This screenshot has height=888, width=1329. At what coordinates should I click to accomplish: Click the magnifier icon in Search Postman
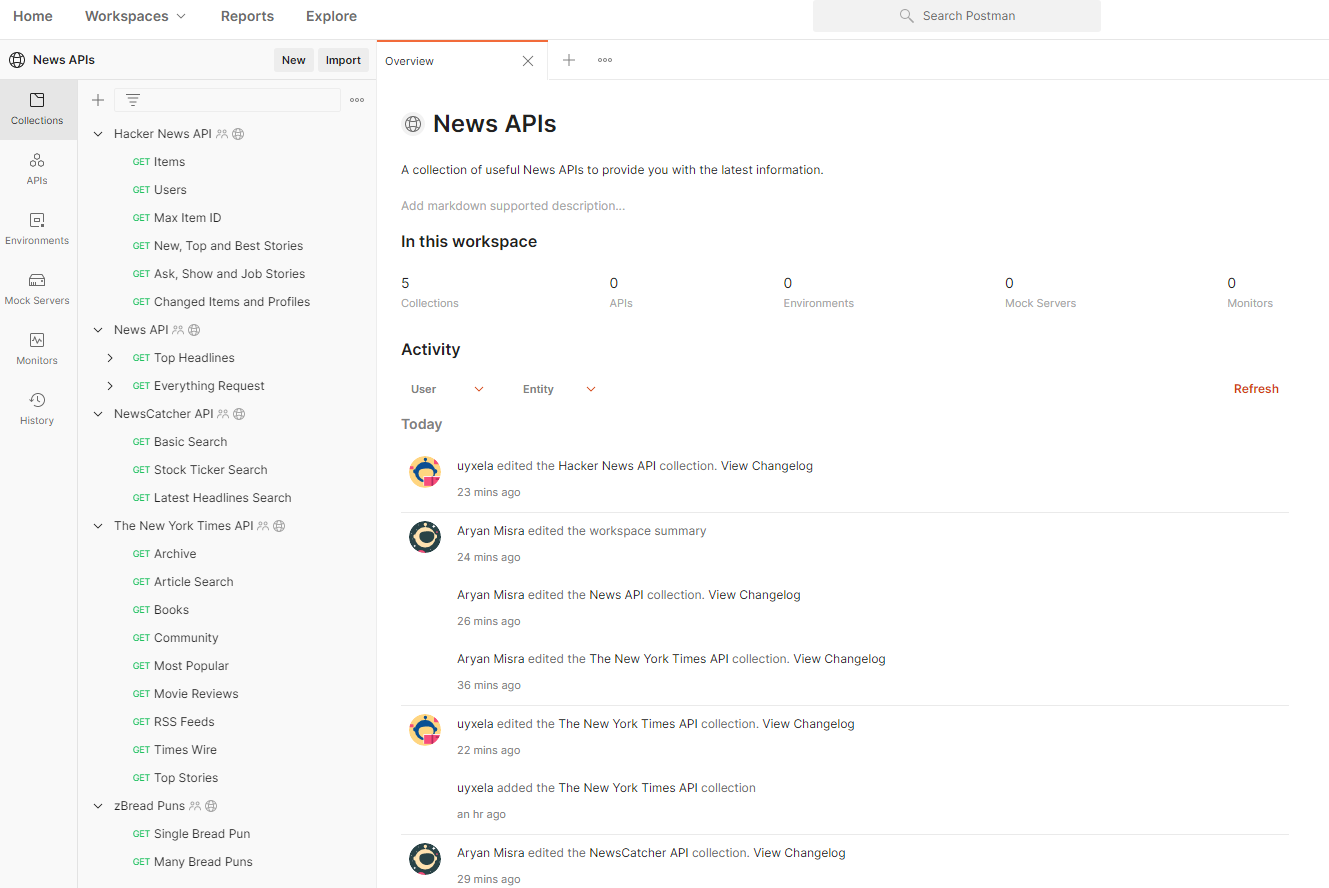907,16
